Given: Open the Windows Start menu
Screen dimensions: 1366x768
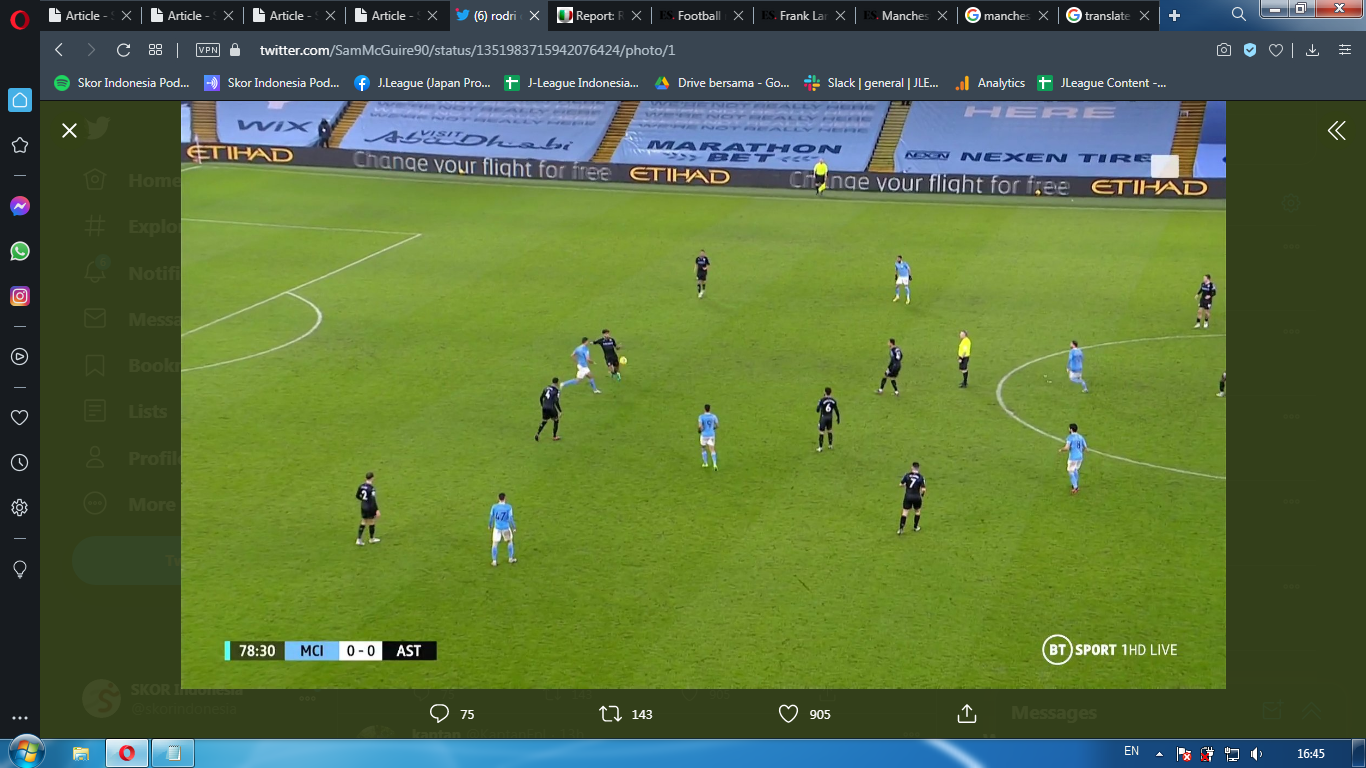Looking at the screenshot, I should 26,752.
